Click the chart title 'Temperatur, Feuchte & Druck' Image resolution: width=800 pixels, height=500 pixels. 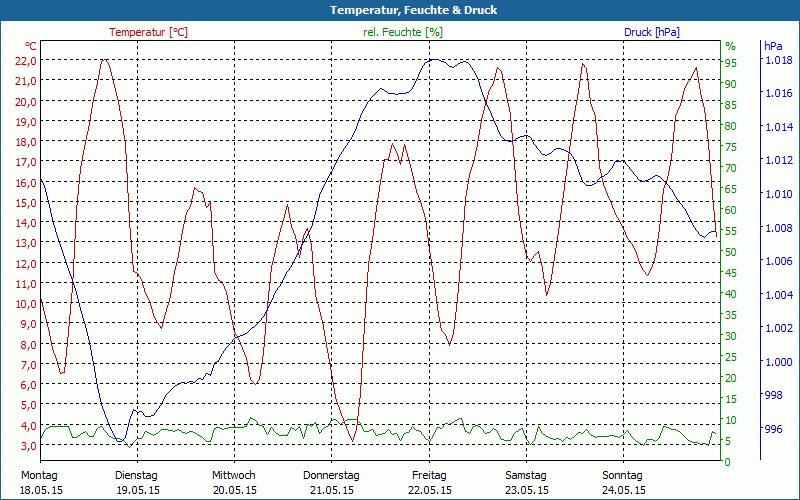[x=400, y=10]
